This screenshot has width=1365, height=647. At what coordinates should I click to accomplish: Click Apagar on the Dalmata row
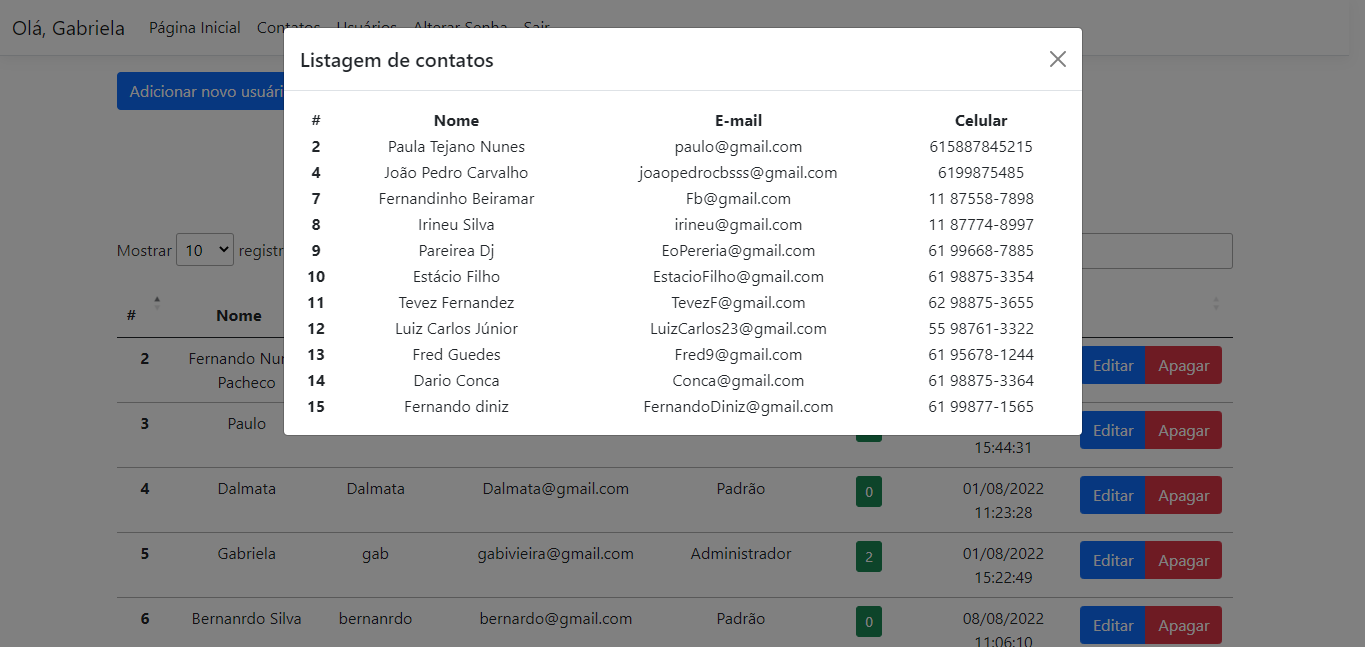coord(1183,494)
